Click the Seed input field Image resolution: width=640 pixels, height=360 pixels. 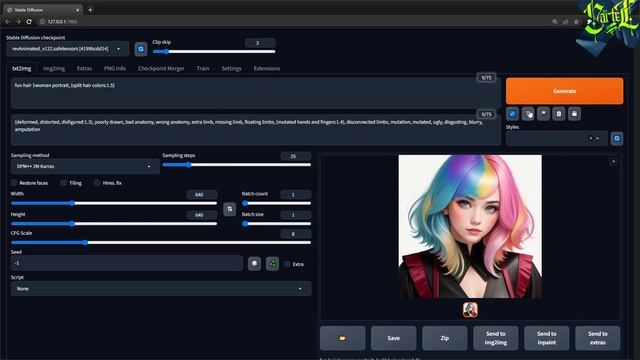(127, 263)
